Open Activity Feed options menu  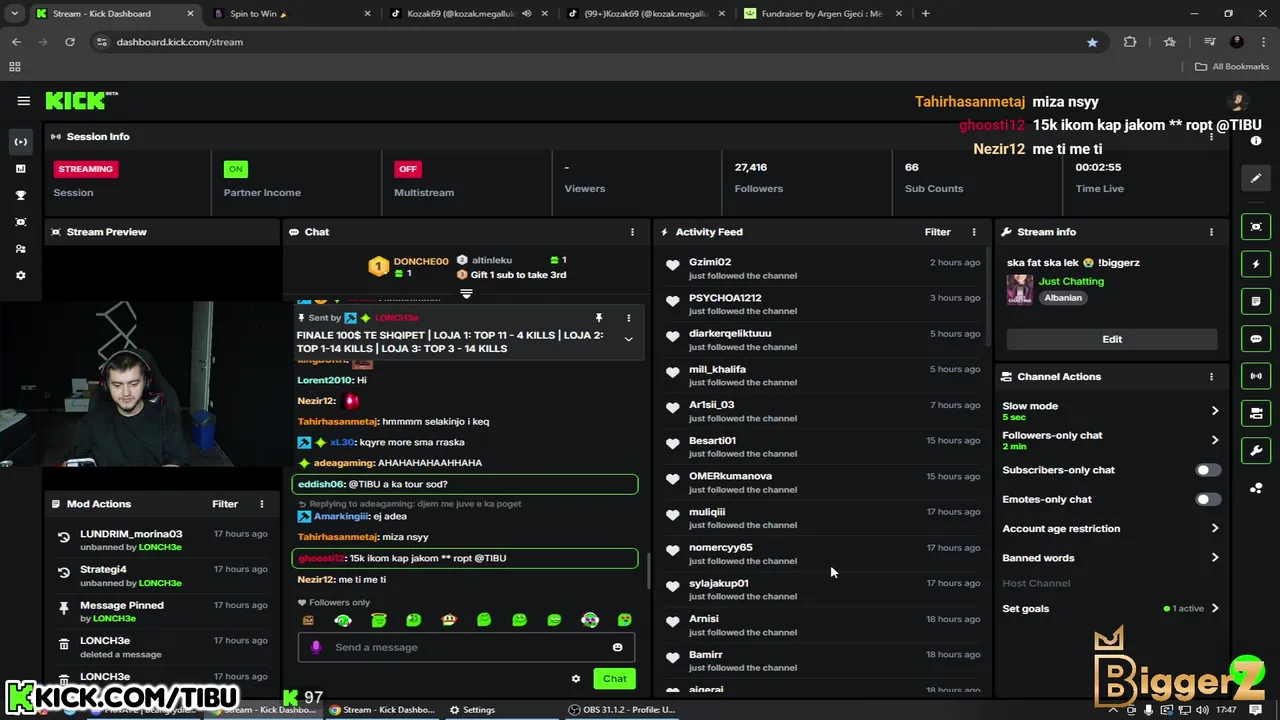click(974, 232)
